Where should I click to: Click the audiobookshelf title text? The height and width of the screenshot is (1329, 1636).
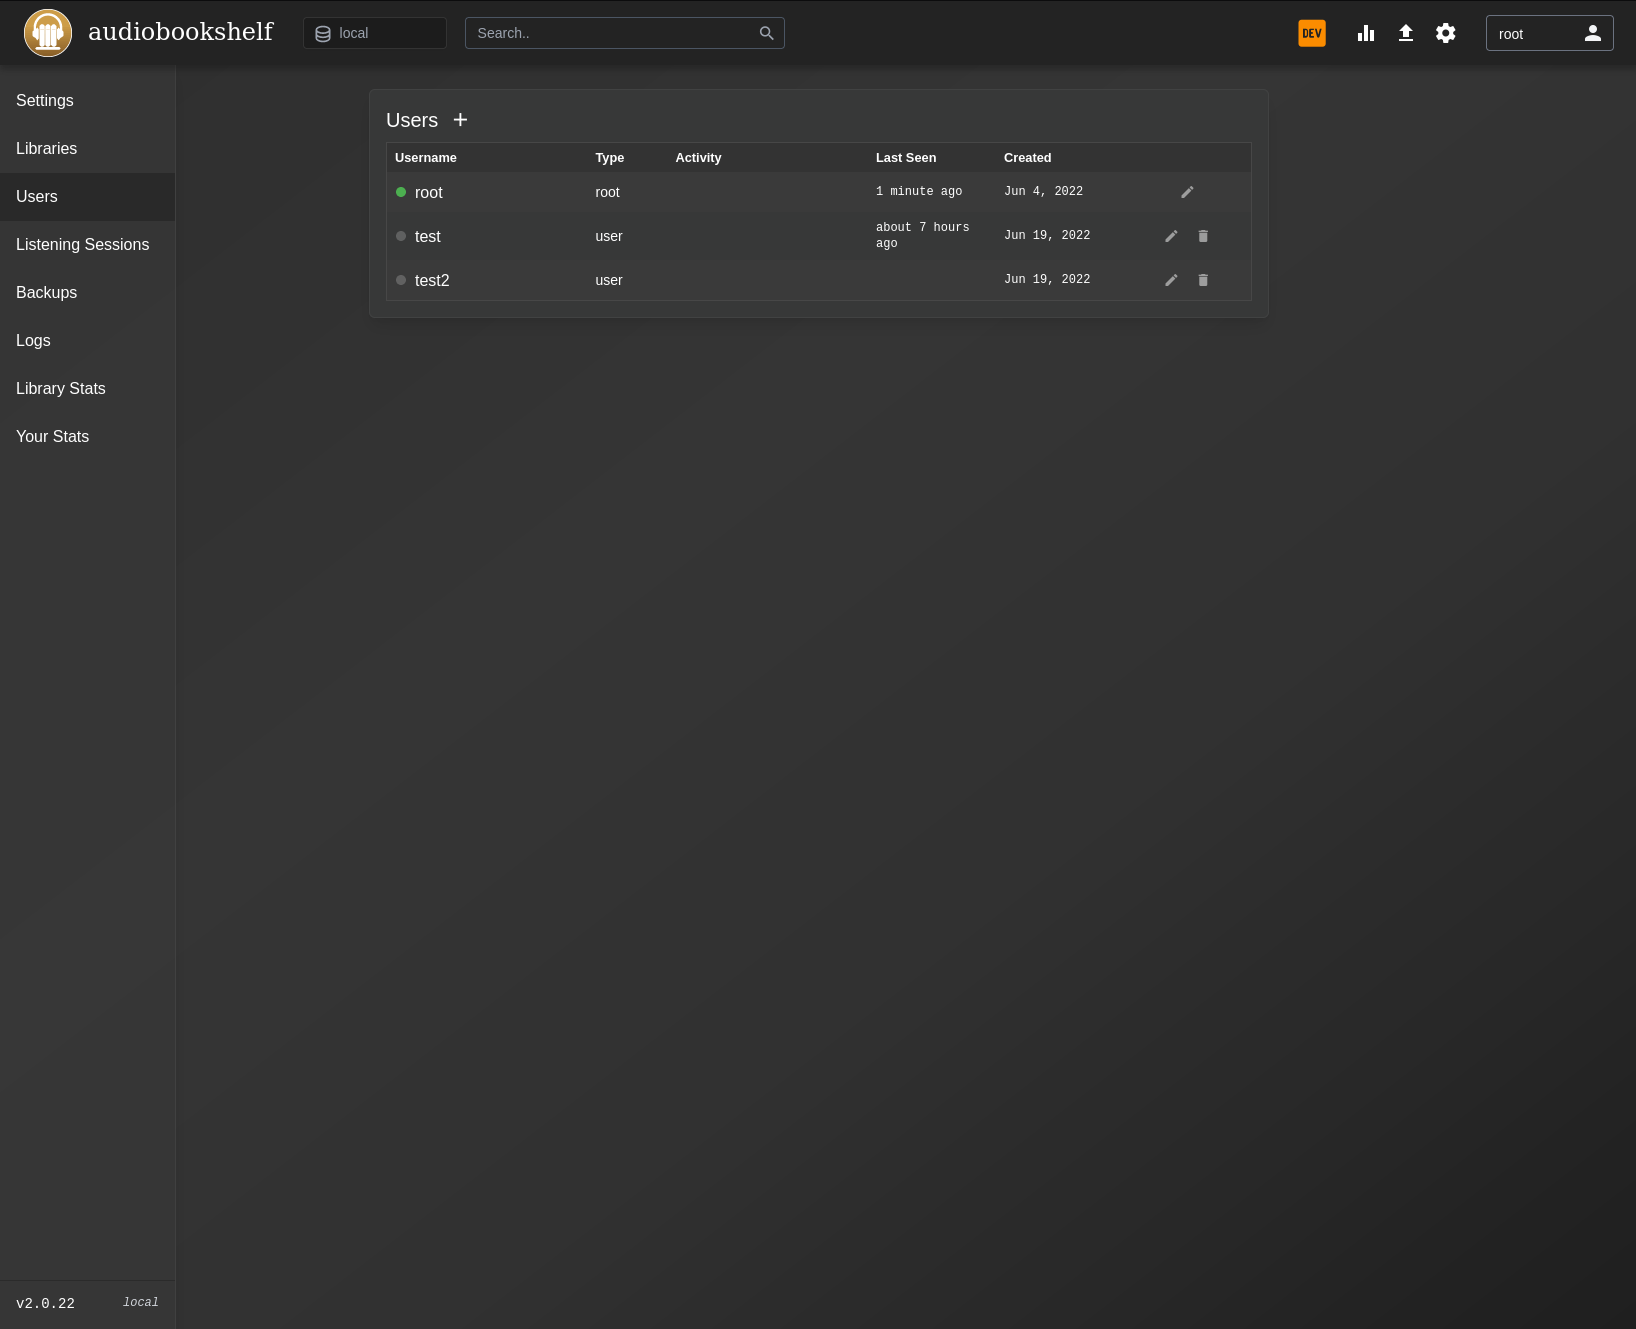[x=181, y=32]
